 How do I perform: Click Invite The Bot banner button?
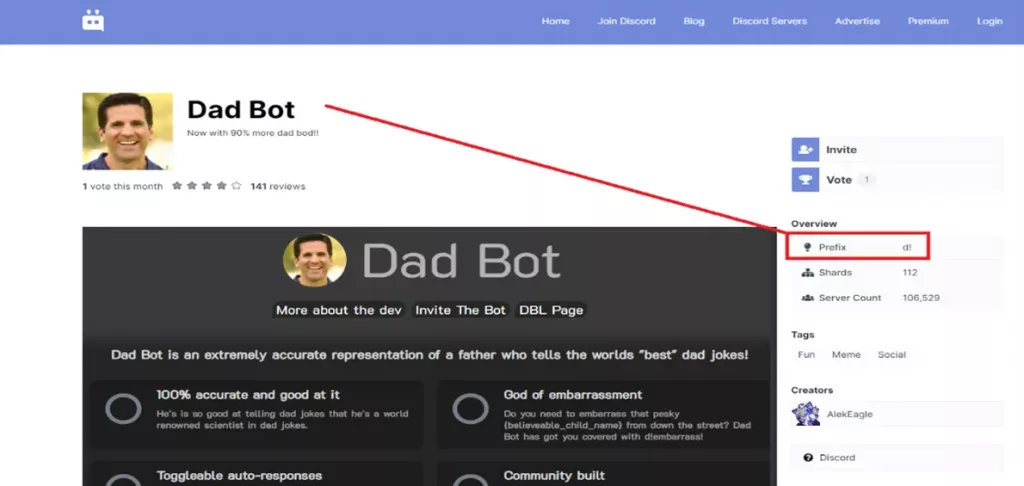(460, 310)
